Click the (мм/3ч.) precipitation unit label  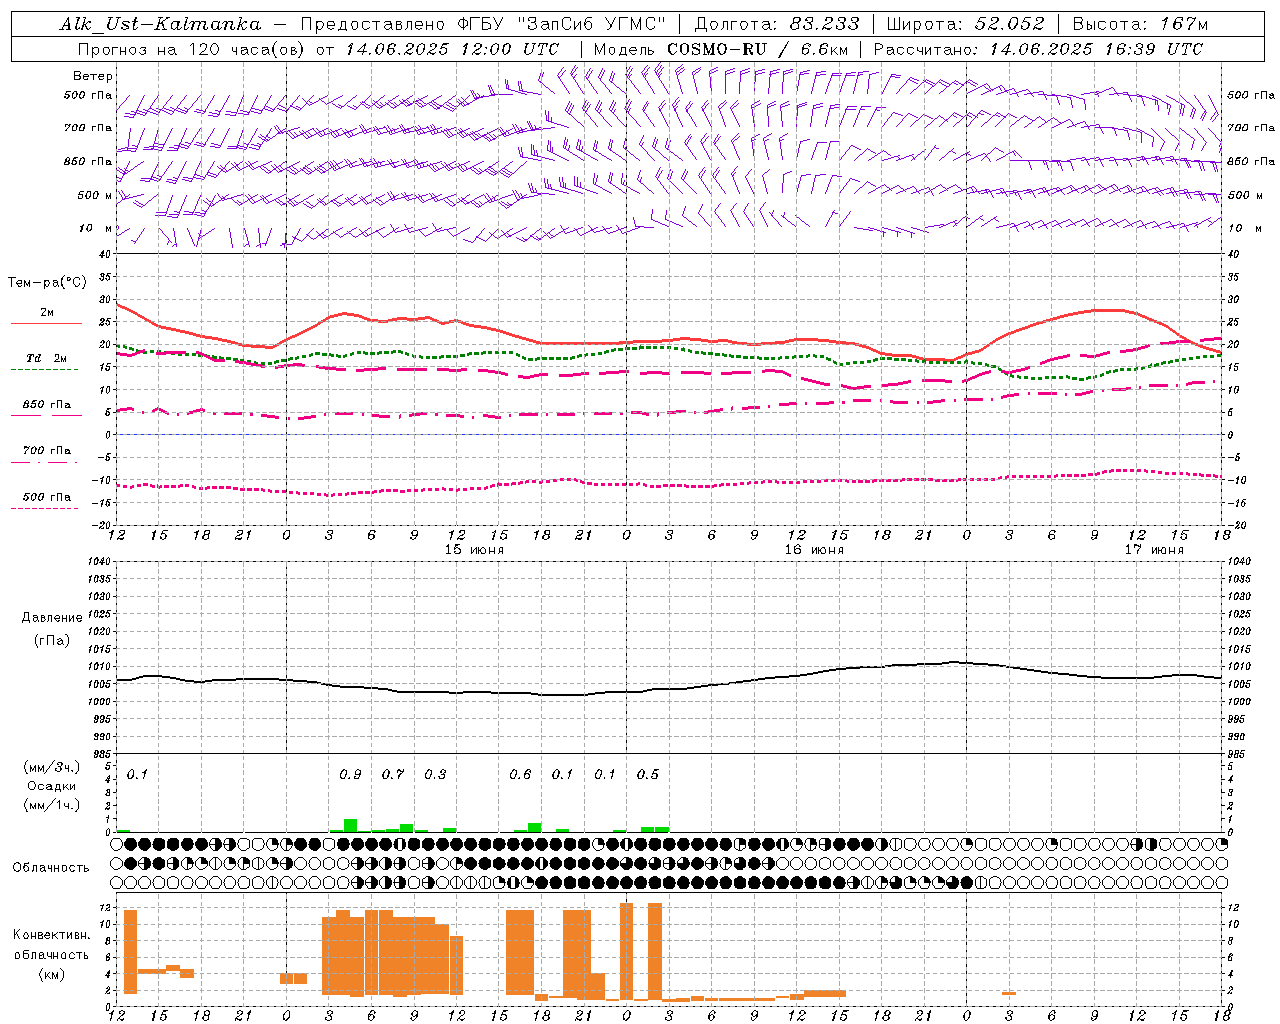coord(51,768)
